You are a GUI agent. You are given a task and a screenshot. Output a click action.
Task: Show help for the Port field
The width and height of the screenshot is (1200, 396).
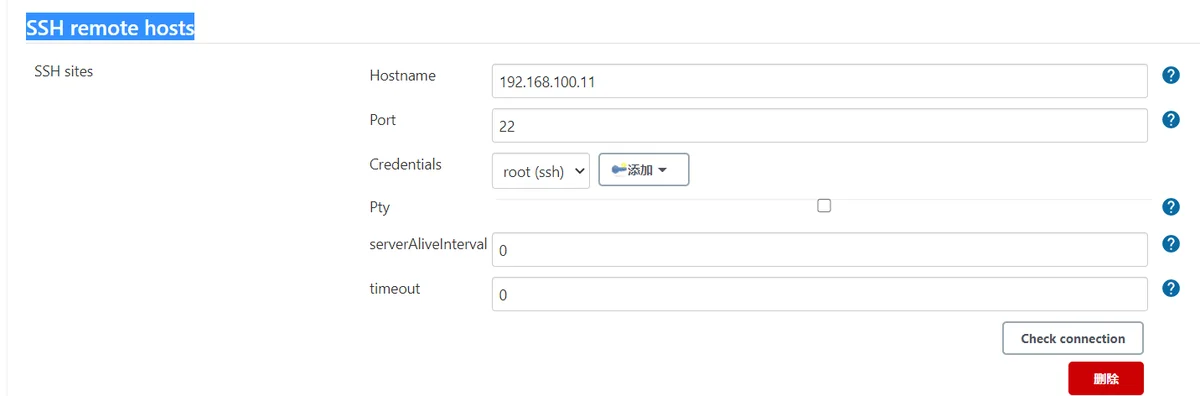tap(1171, 120)
